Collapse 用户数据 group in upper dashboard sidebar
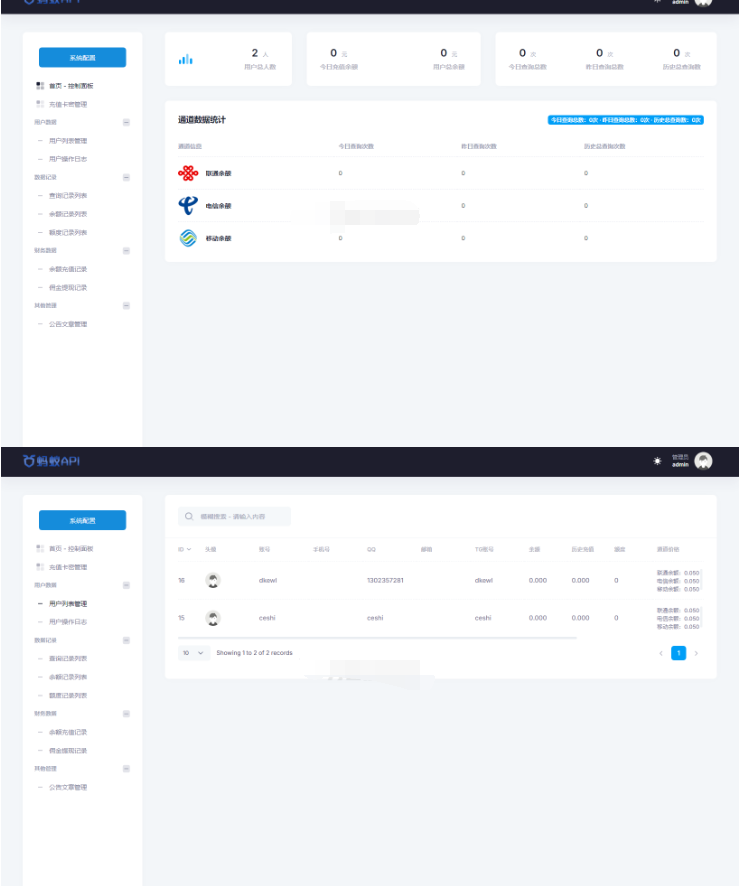Viewport: 747px width, 886px height. coord(126,122)
